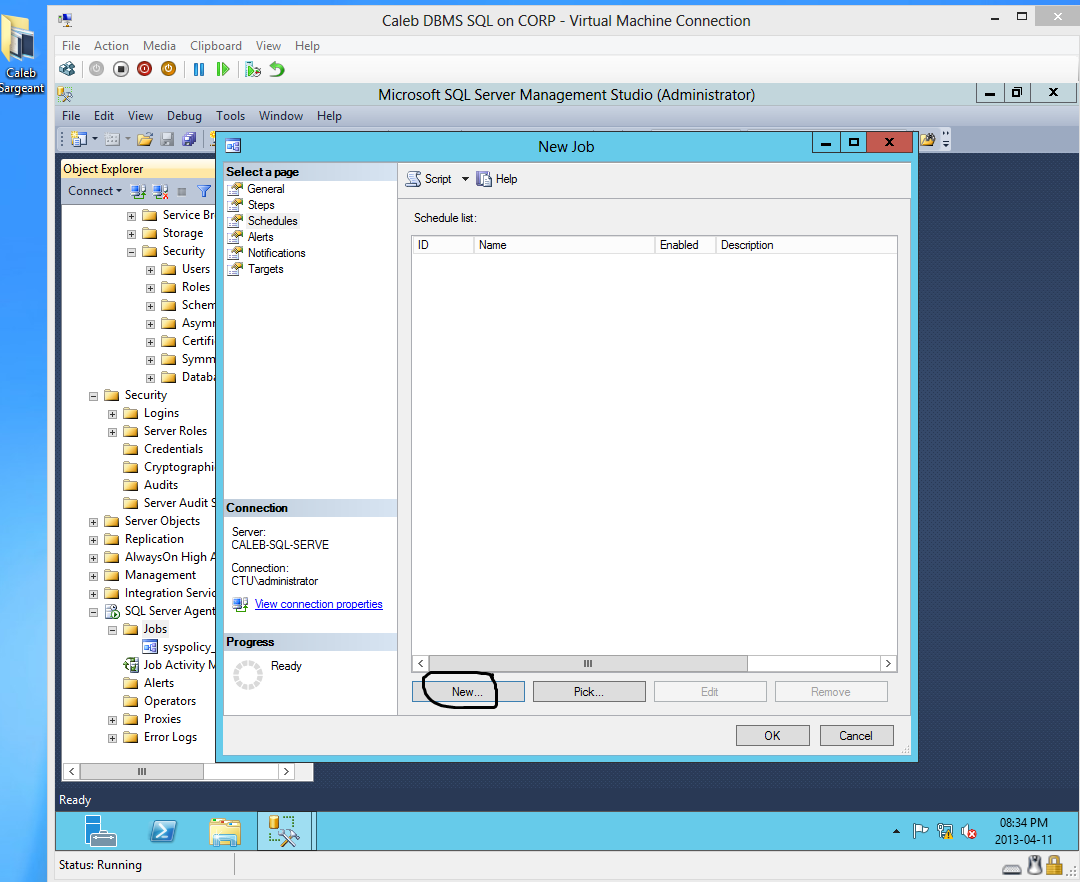Show hidden tray icons arrow
Viewport: 1080px width, 882px height.
tap(896, 832)
